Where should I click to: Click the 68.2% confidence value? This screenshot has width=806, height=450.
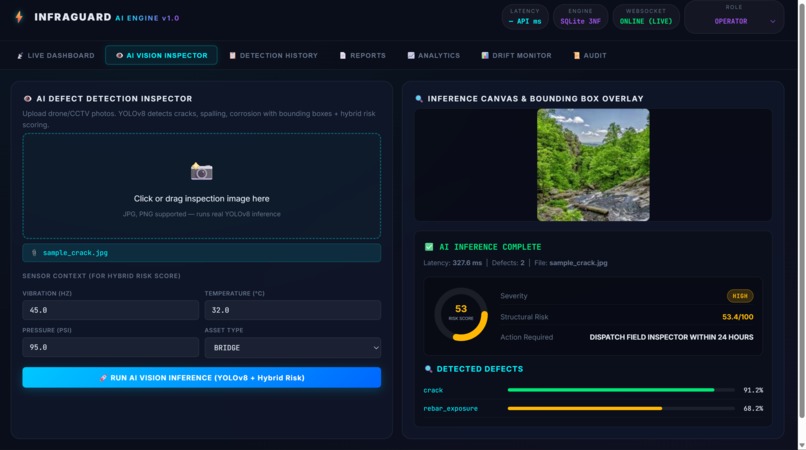(x=753, y=409)
